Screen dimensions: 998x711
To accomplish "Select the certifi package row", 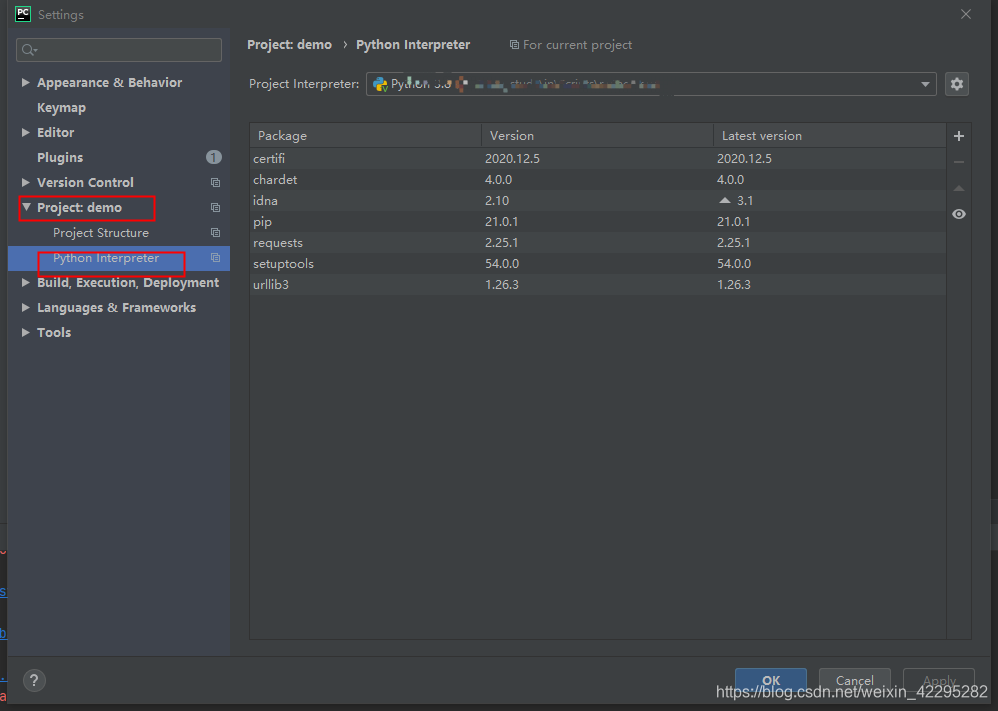I will coord(598,158).
